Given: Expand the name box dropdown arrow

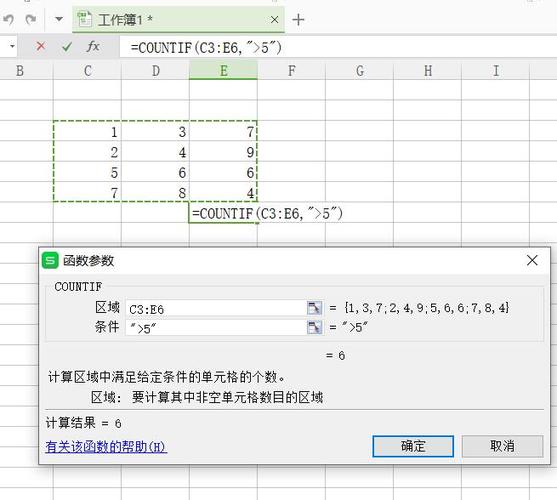Looking at the screenshot, I should (12, 47).
